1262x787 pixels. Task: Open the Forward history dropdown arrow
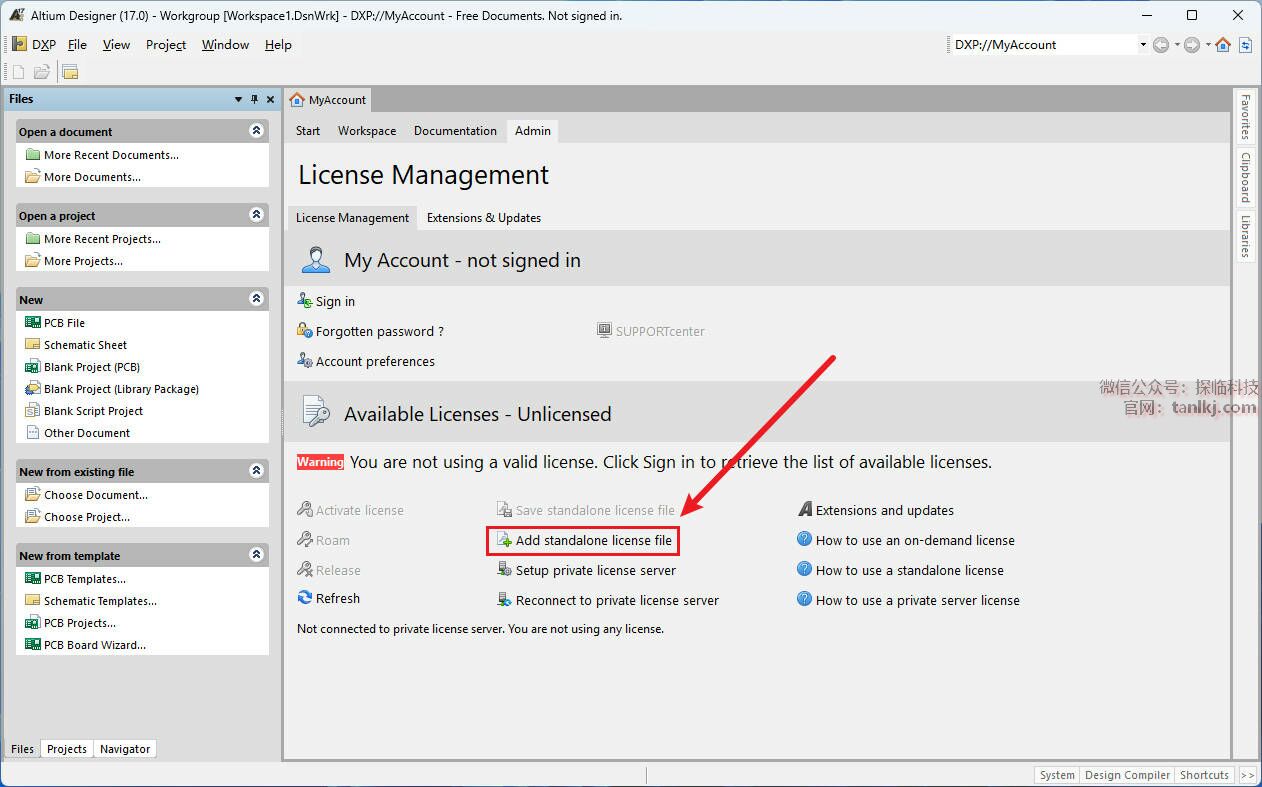click(x=1207, y=45)
